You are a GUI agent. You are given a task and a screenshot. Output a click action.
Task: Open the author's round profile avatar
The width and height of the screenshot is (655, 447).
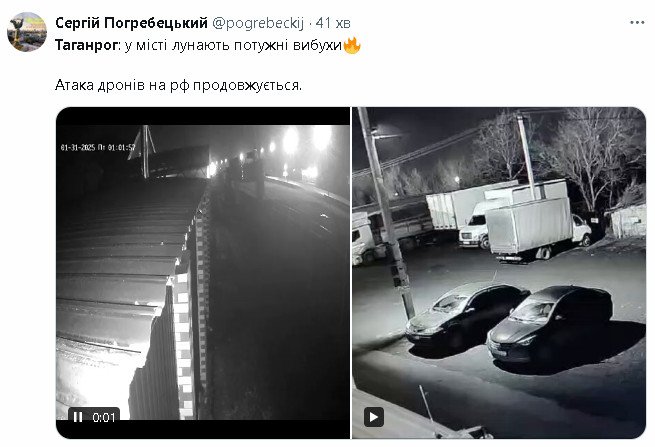click(27, 32)
